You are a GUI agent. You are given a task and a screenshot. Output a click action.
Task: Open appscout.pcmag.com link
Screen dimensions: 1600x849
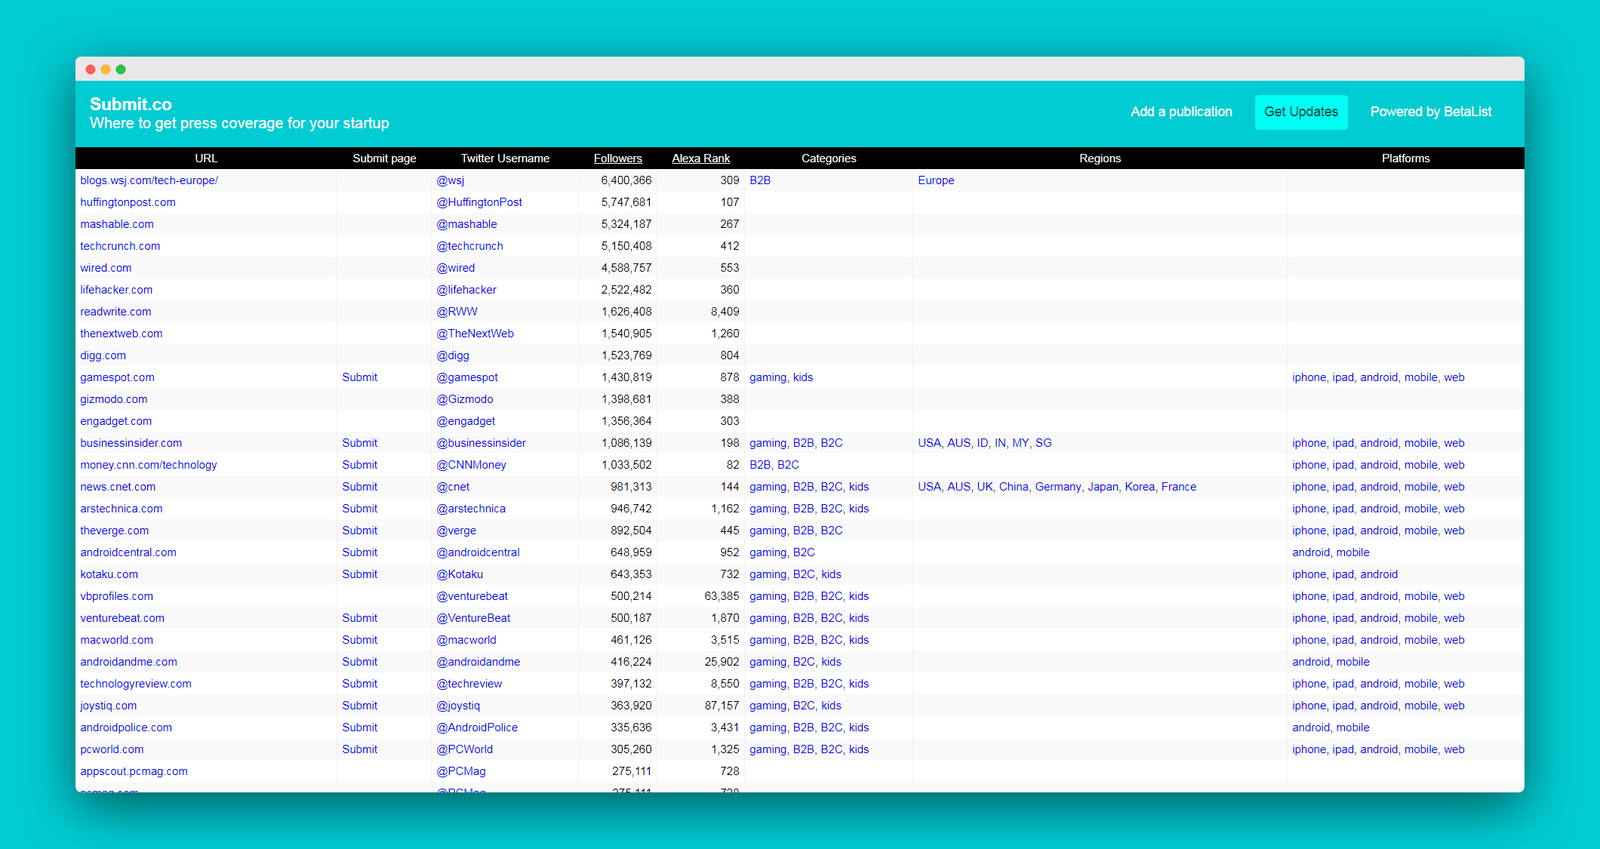134,772
